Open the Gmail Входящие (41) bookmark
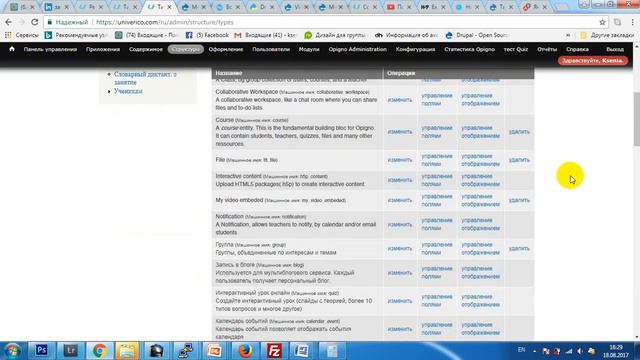Image resolution: width=640 pixels, height=360 pixels. 265,36
